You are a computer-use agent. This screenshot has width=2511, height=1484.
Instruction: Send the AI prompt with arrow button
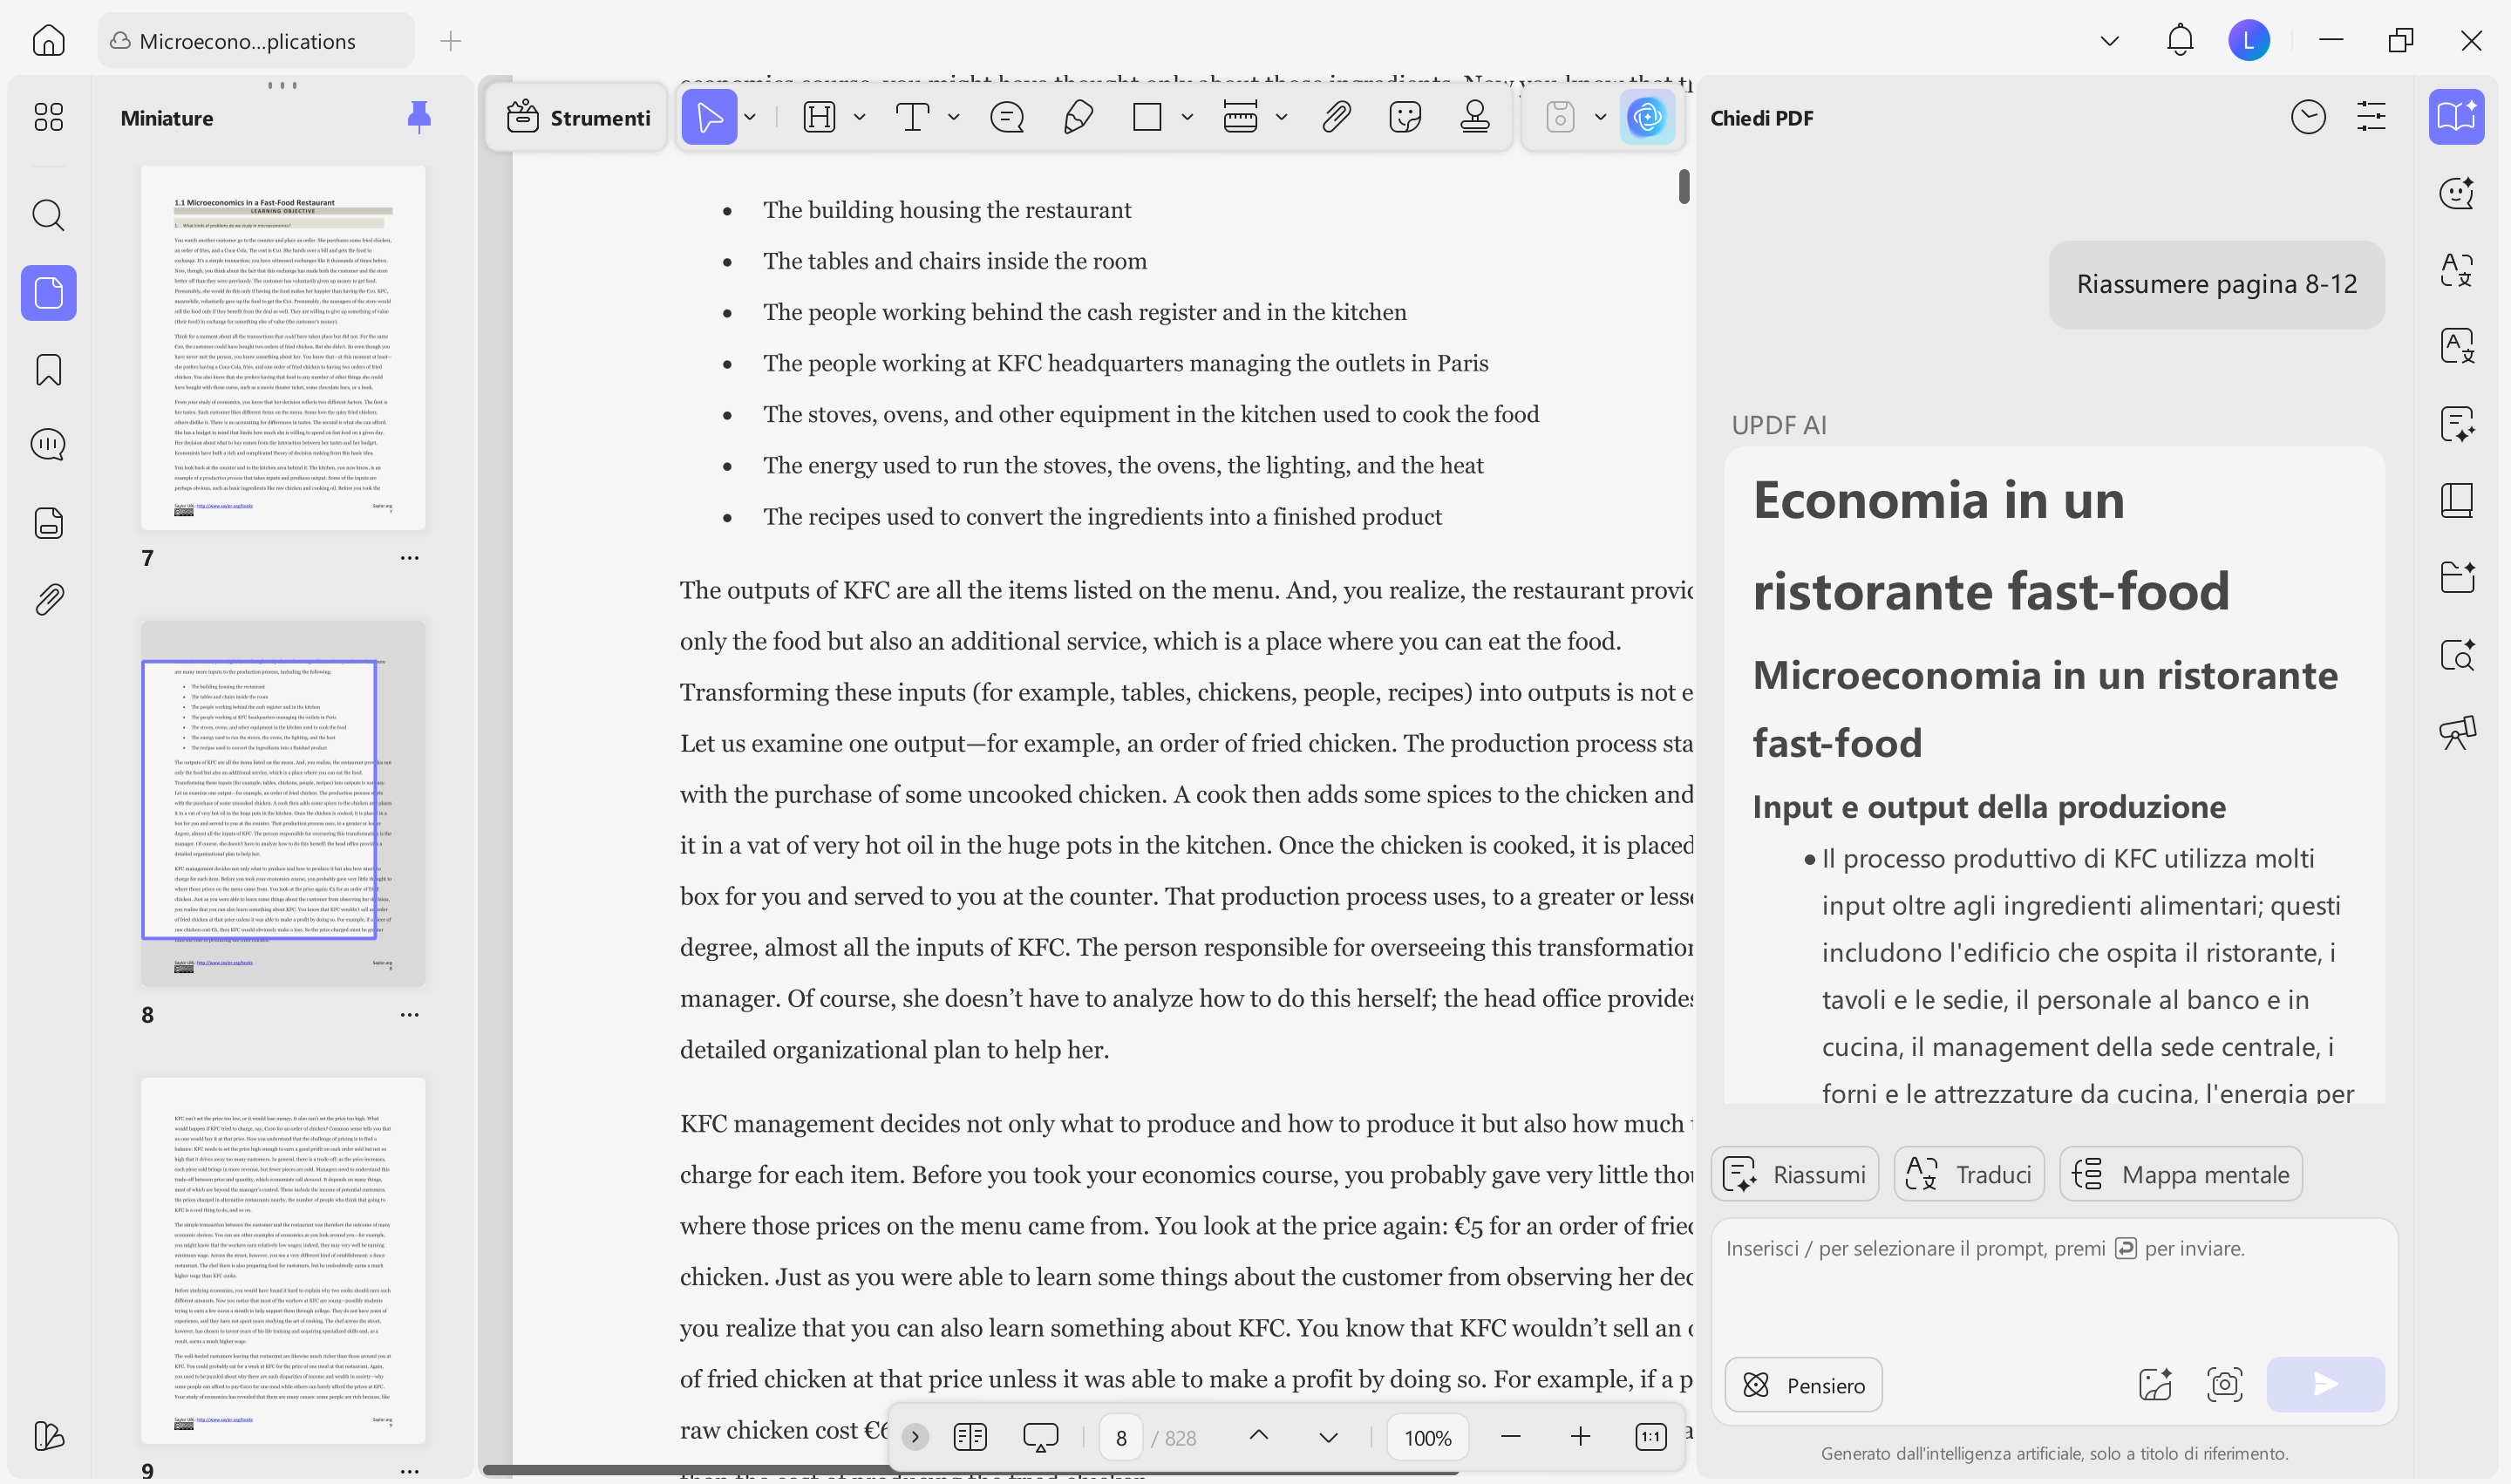[2325, 1385]
